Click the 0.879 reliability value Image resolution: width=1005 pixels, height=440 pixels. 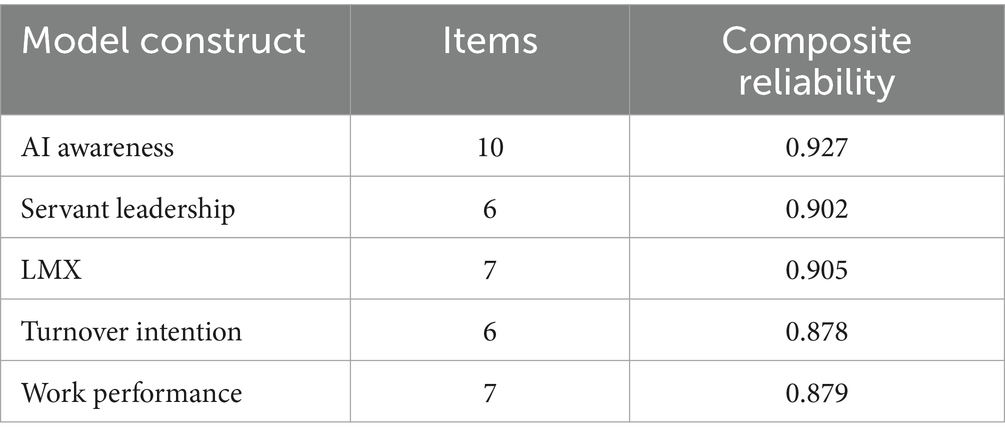pyautogui.click(x=817, y=393)
